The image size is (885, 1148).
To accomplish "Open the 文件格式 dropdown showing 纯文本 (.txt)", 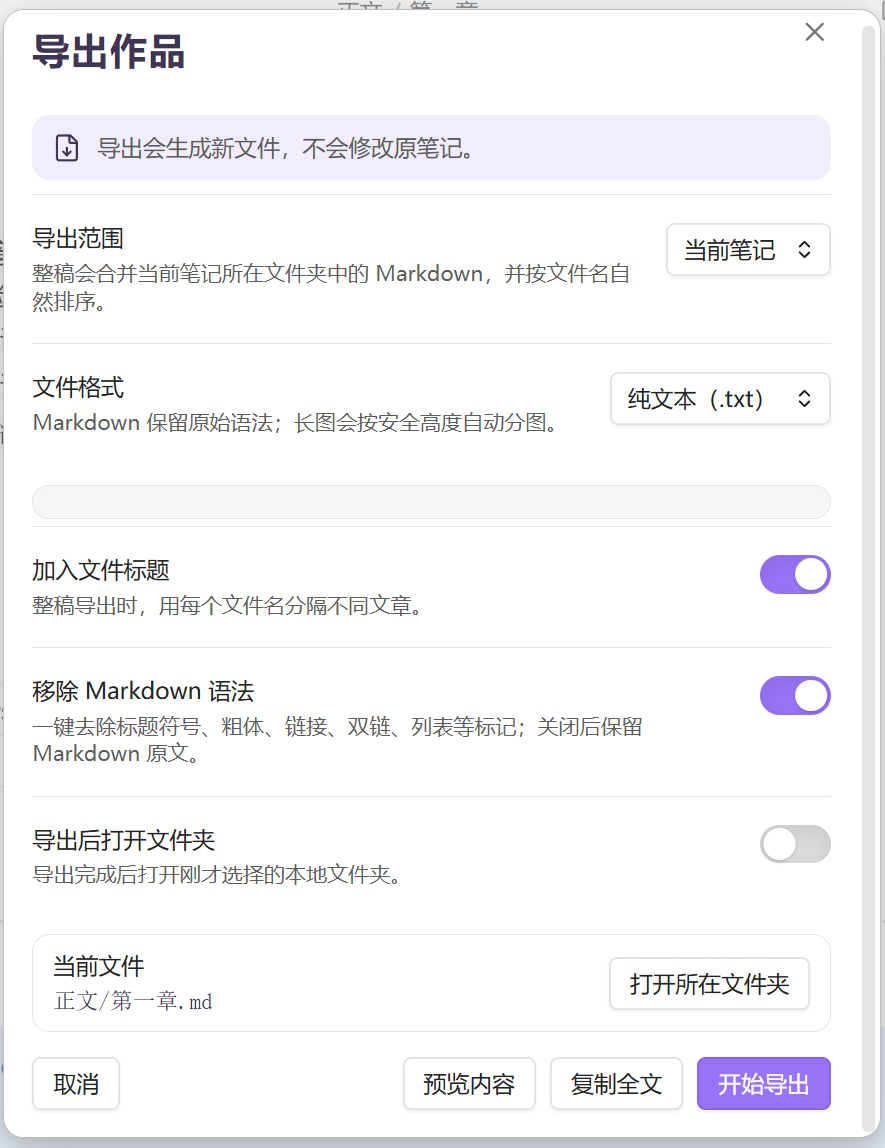I will pos(720,399).
